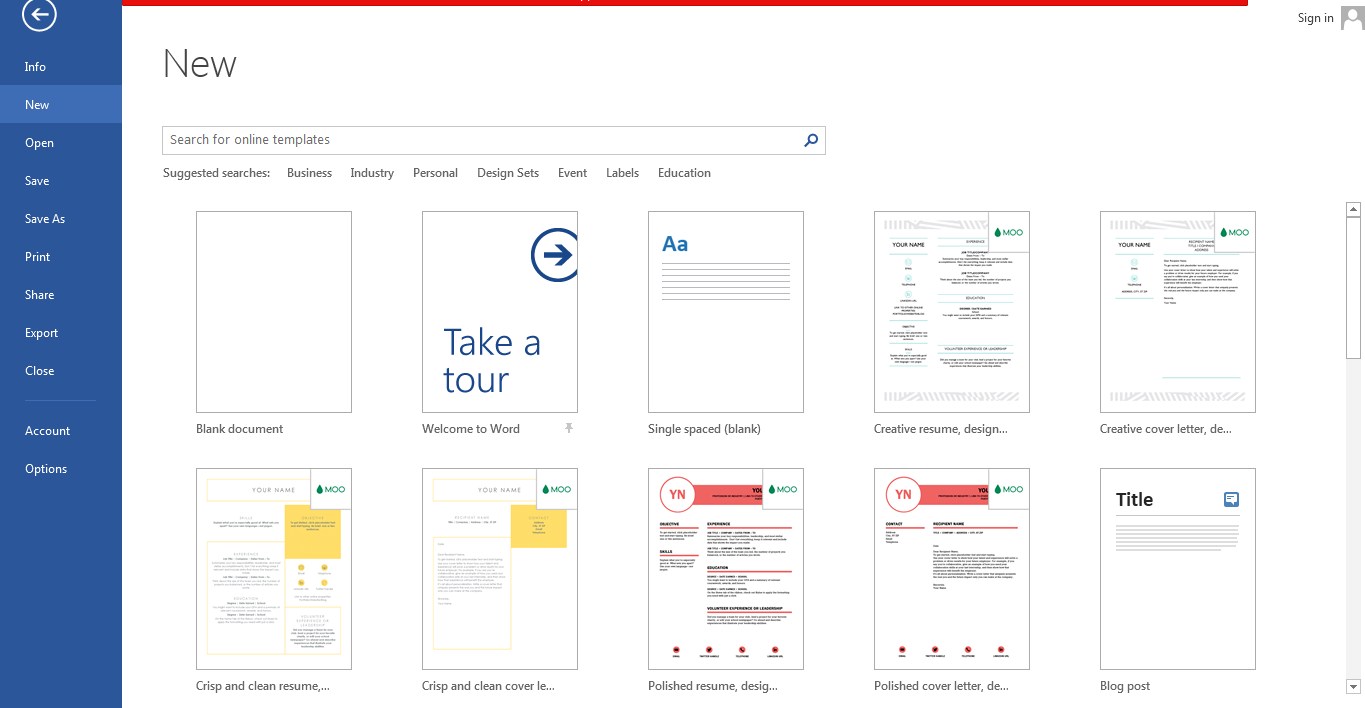The image size is (1365, 708).
Task: Click the Sign in account icon
Action: click(1352, 17)
